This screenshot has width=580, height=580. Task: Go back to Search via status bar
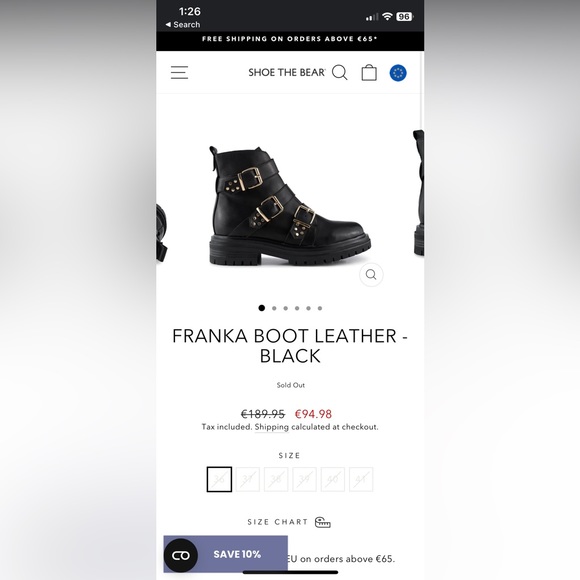click(183, 24)
